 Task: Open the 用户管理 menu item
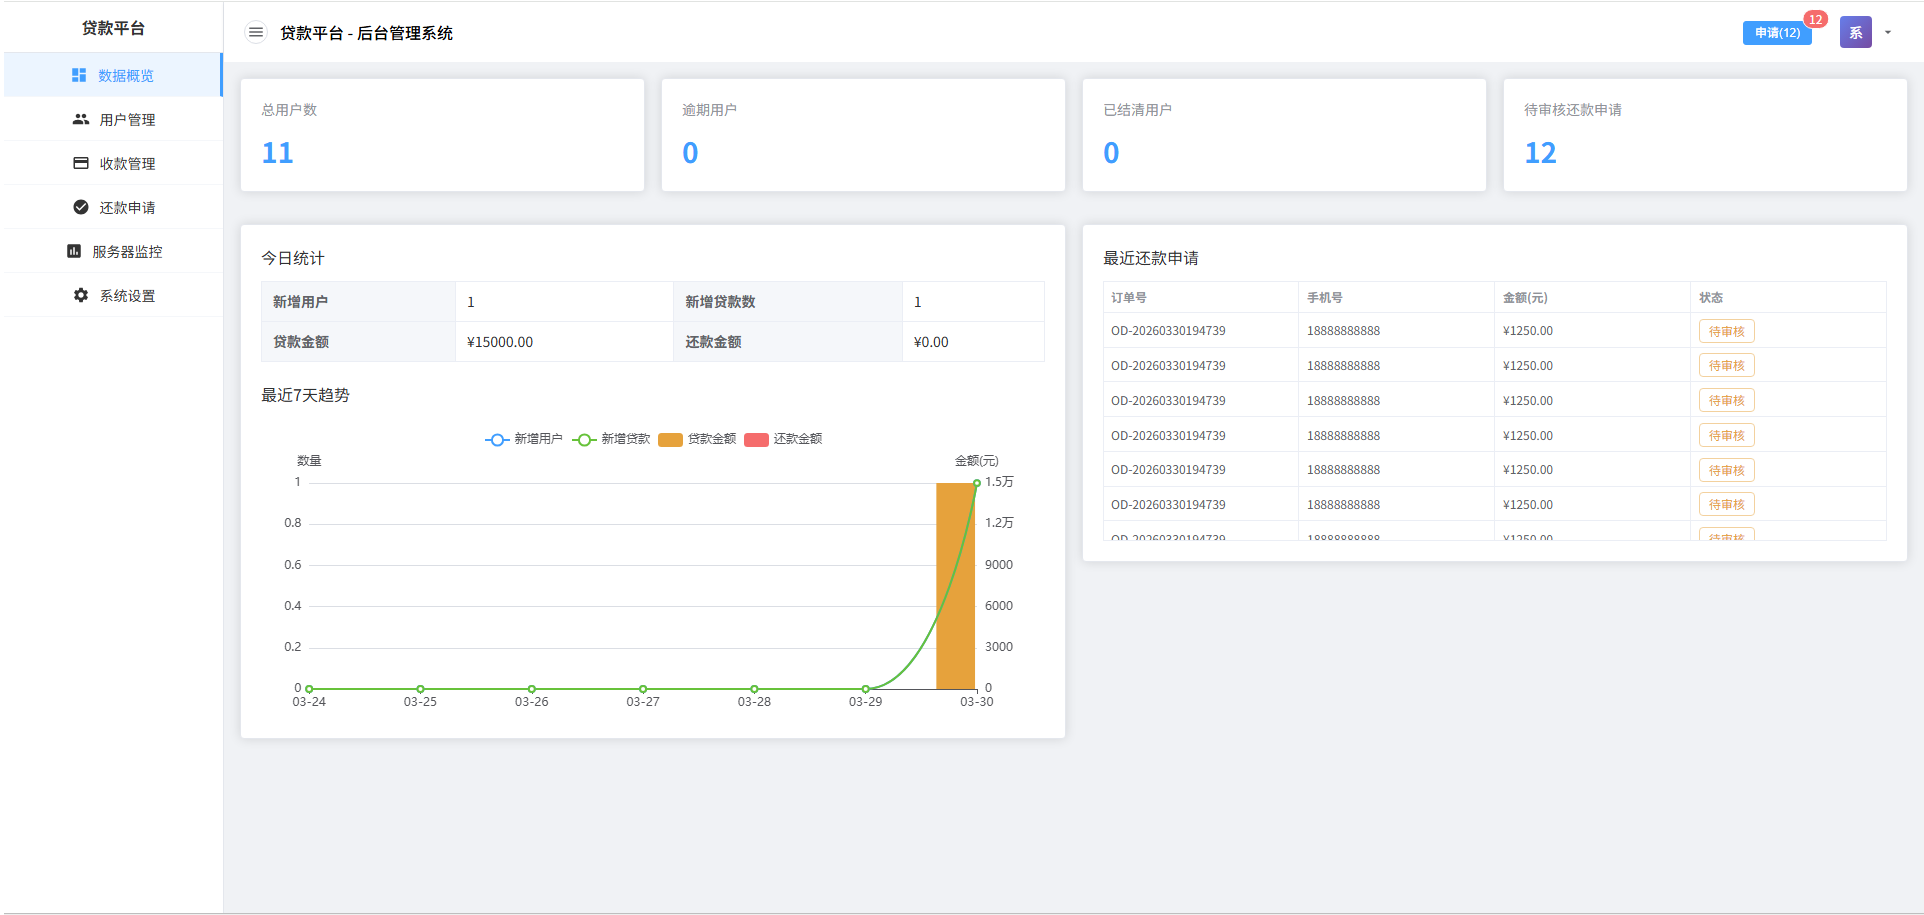[x=127, y=120]
